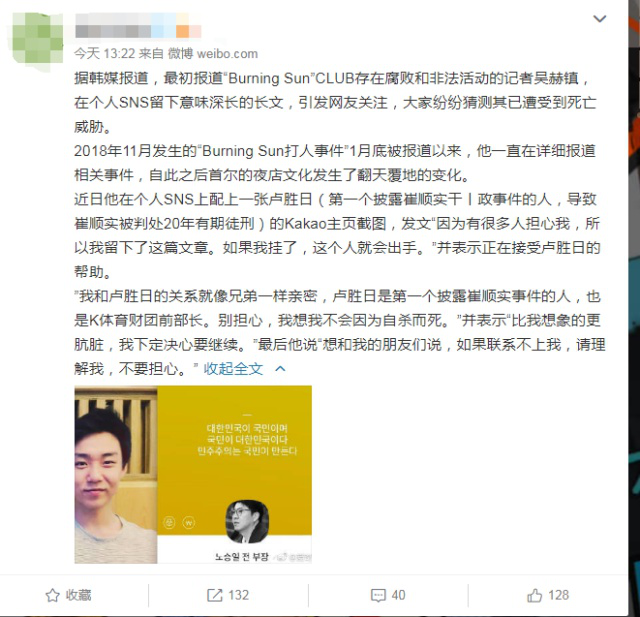Click the comment bubble icon
The height and width of the screenshot is (617, 640).
point(378,595)
